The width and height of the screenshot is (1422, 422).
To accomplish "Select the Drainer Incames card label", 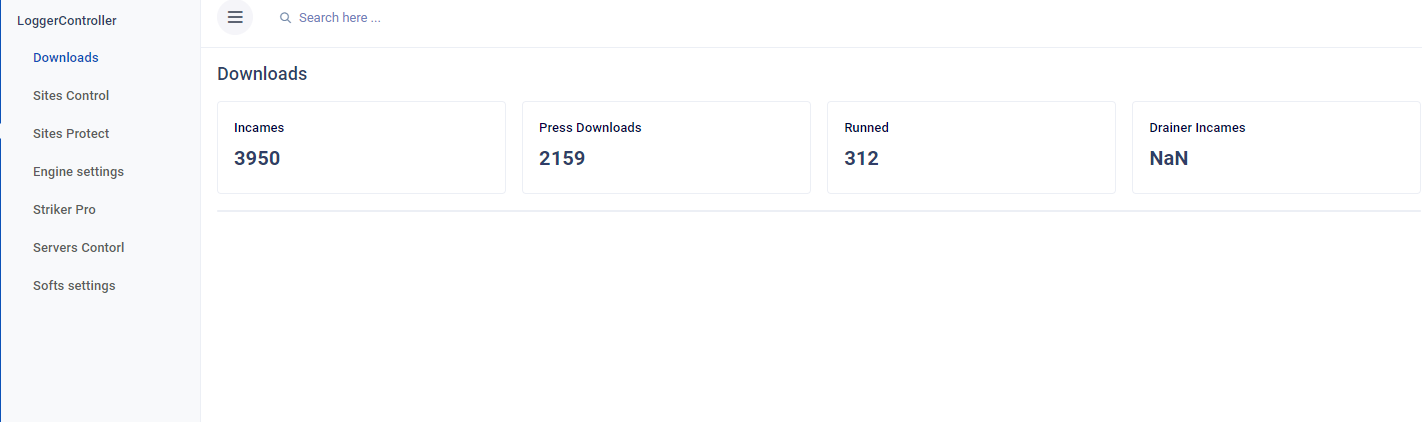I will 1197,128.
